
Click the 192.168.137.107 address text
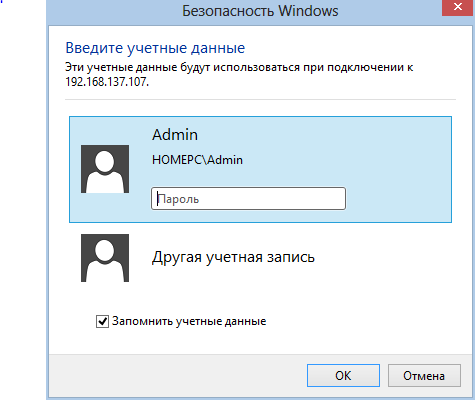107,82
